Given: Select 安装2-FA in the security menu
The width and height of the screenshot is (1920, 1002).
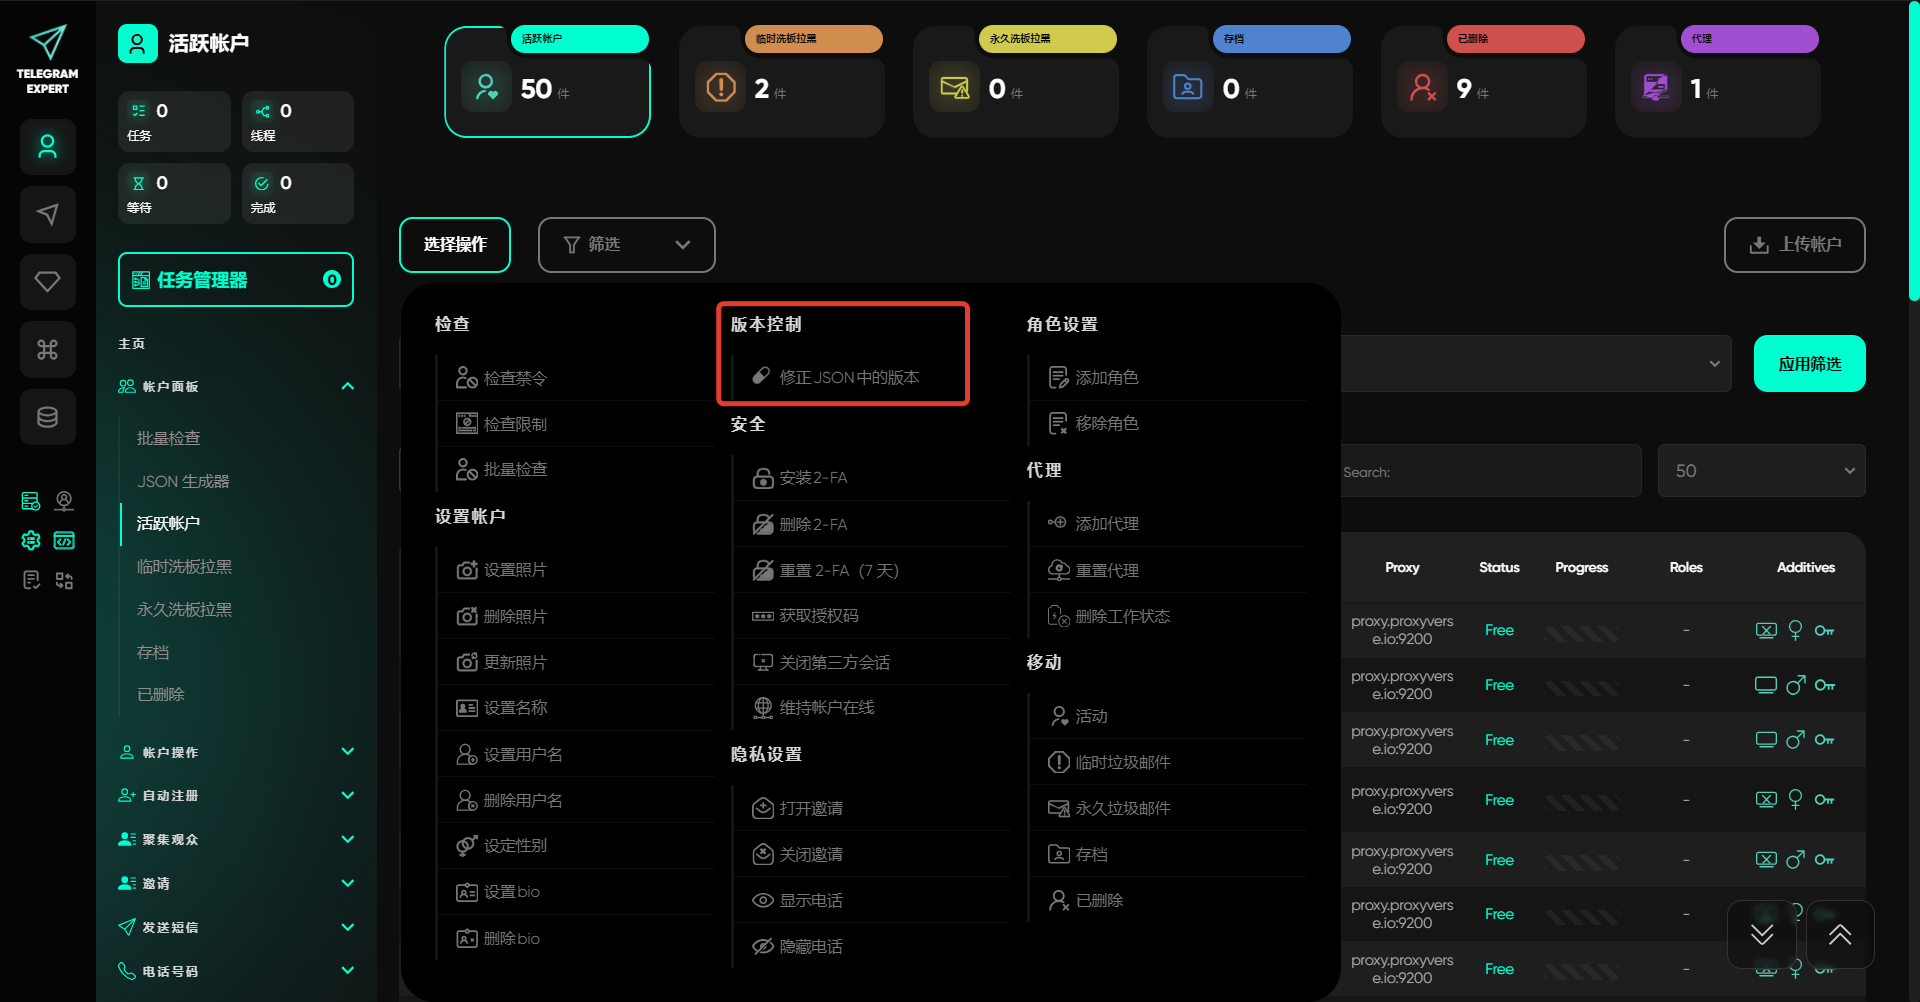Looking at the screenshot, I should click(x=812, y=478).
